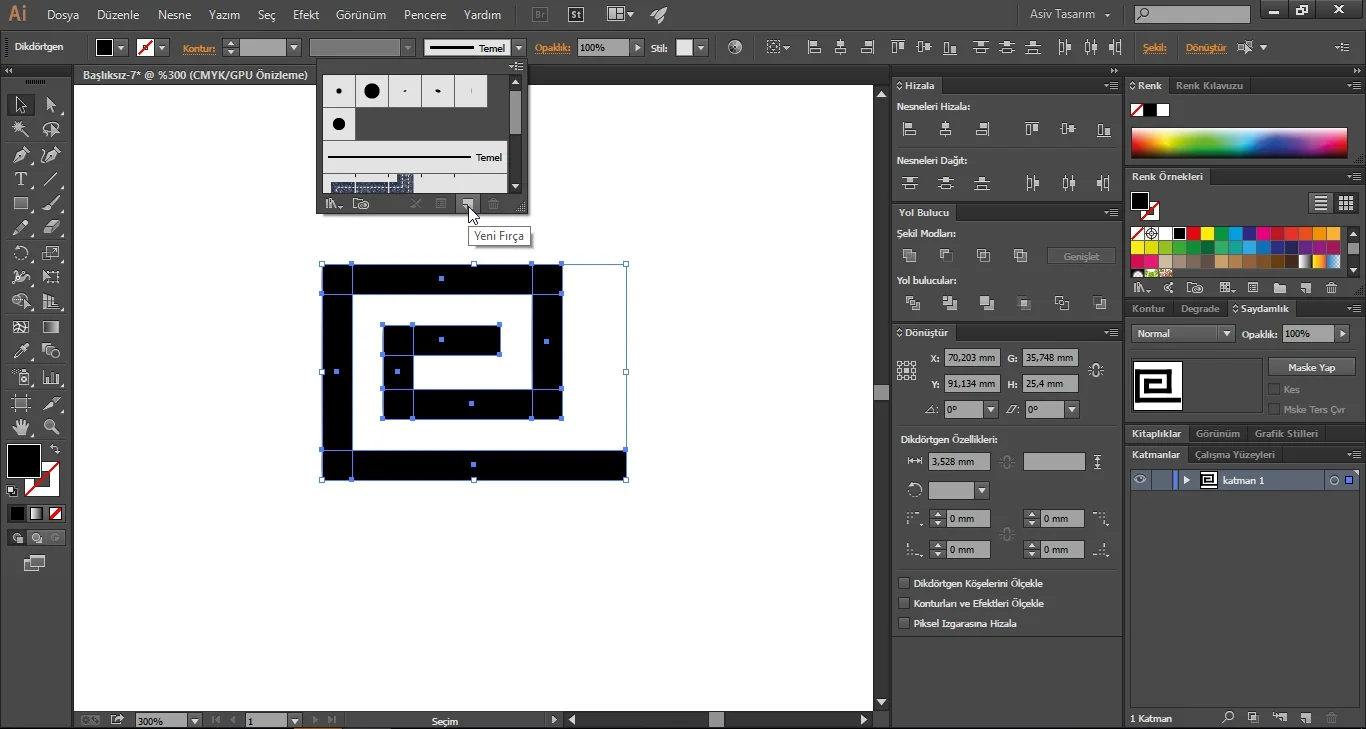Open the zoom level %300 dropdown
This screenshot has width=1366, height=729.
195,720
